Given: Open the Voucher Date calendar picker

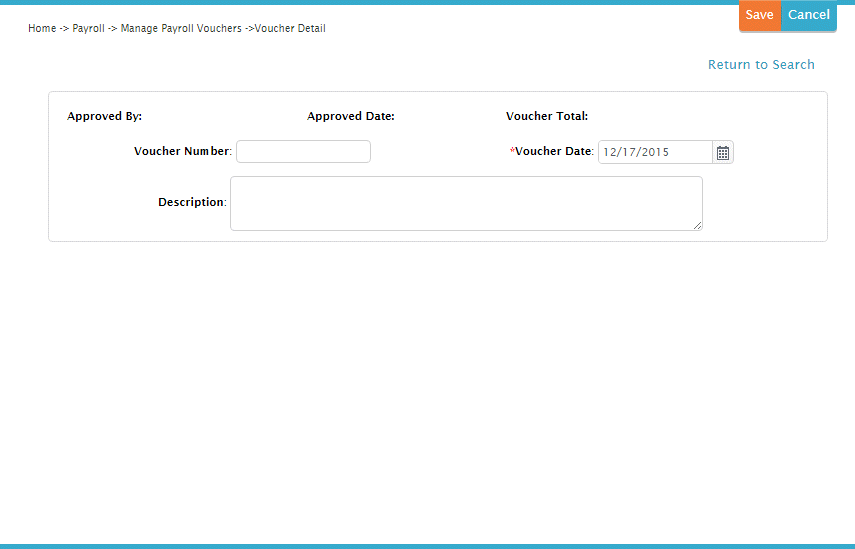Looking at the screenshot, I should tap(723, 152).
